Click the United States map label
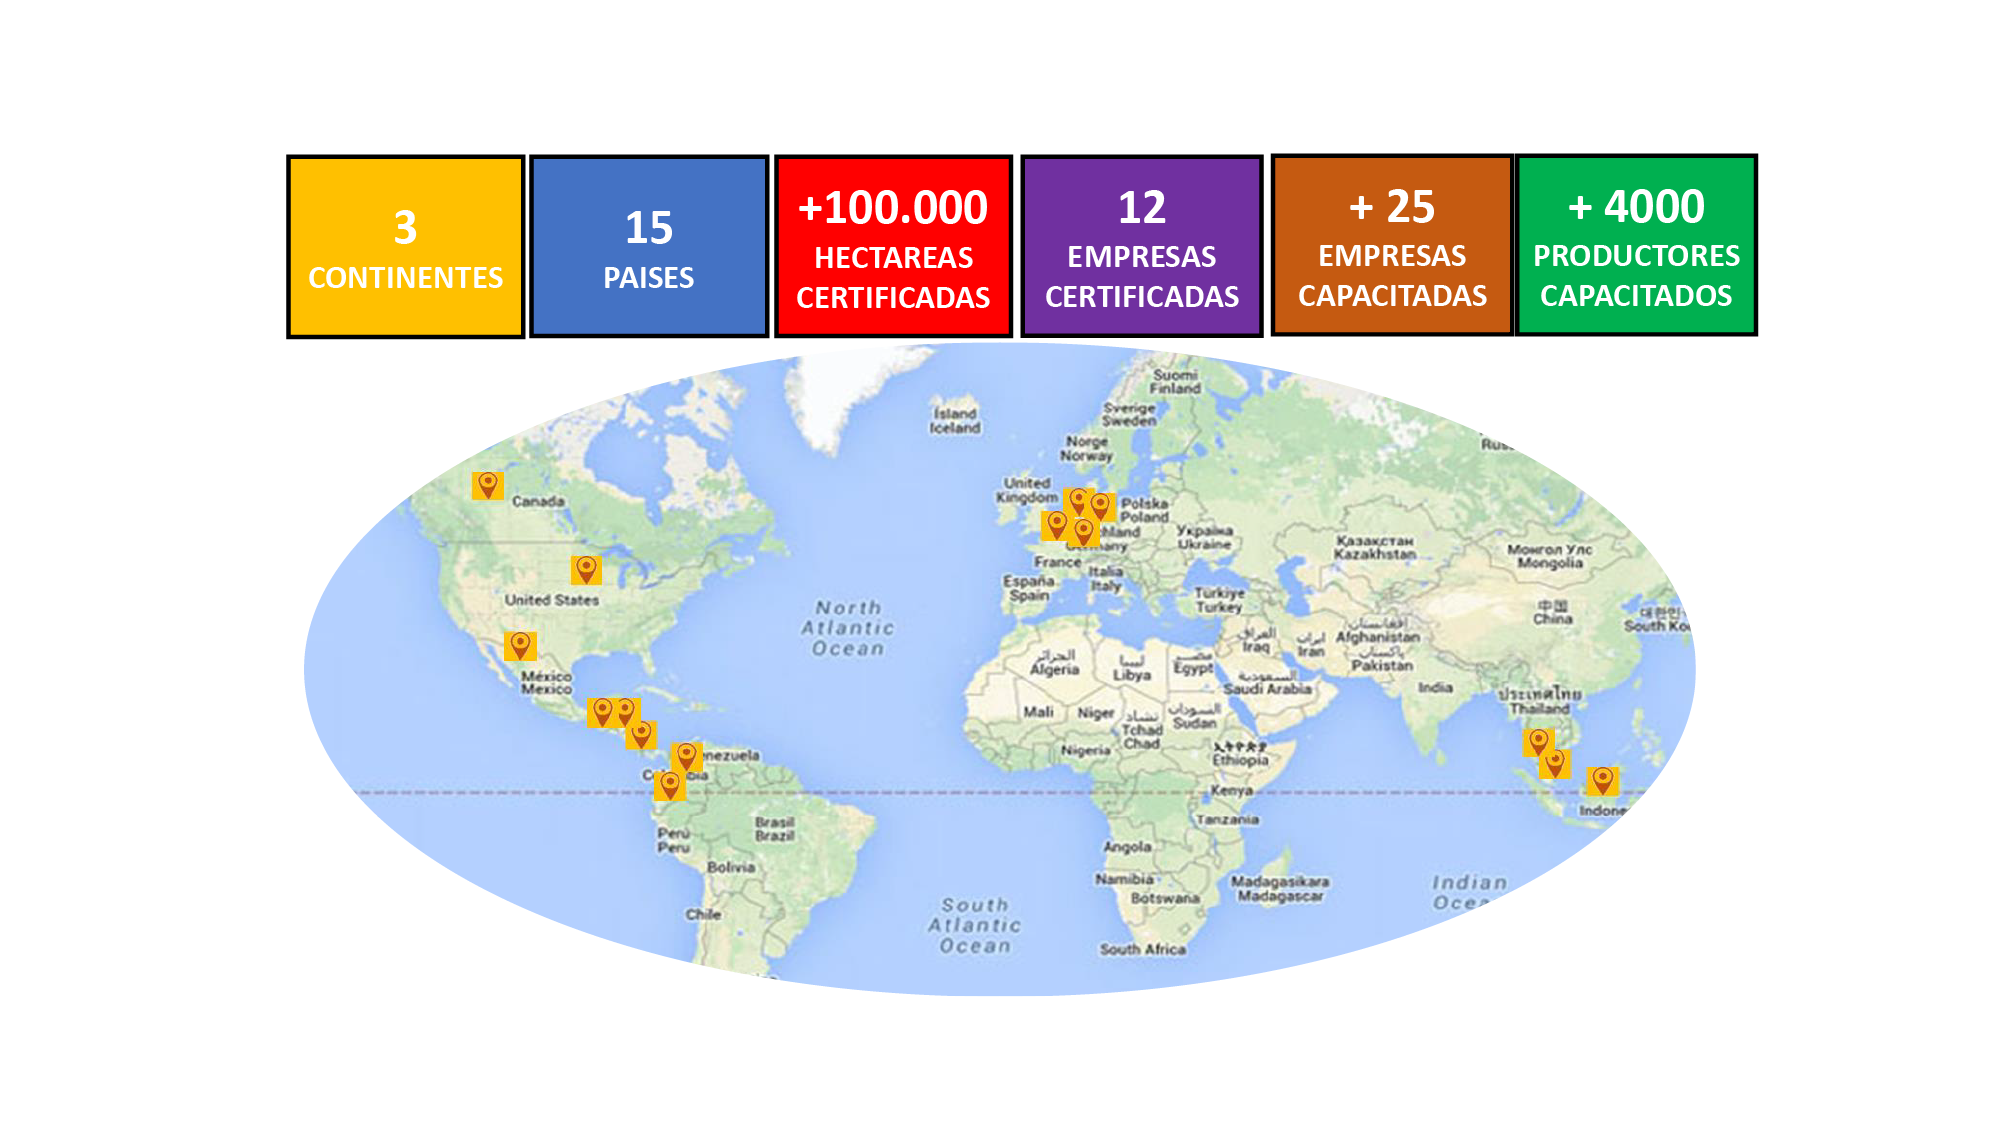 [552, 600]
